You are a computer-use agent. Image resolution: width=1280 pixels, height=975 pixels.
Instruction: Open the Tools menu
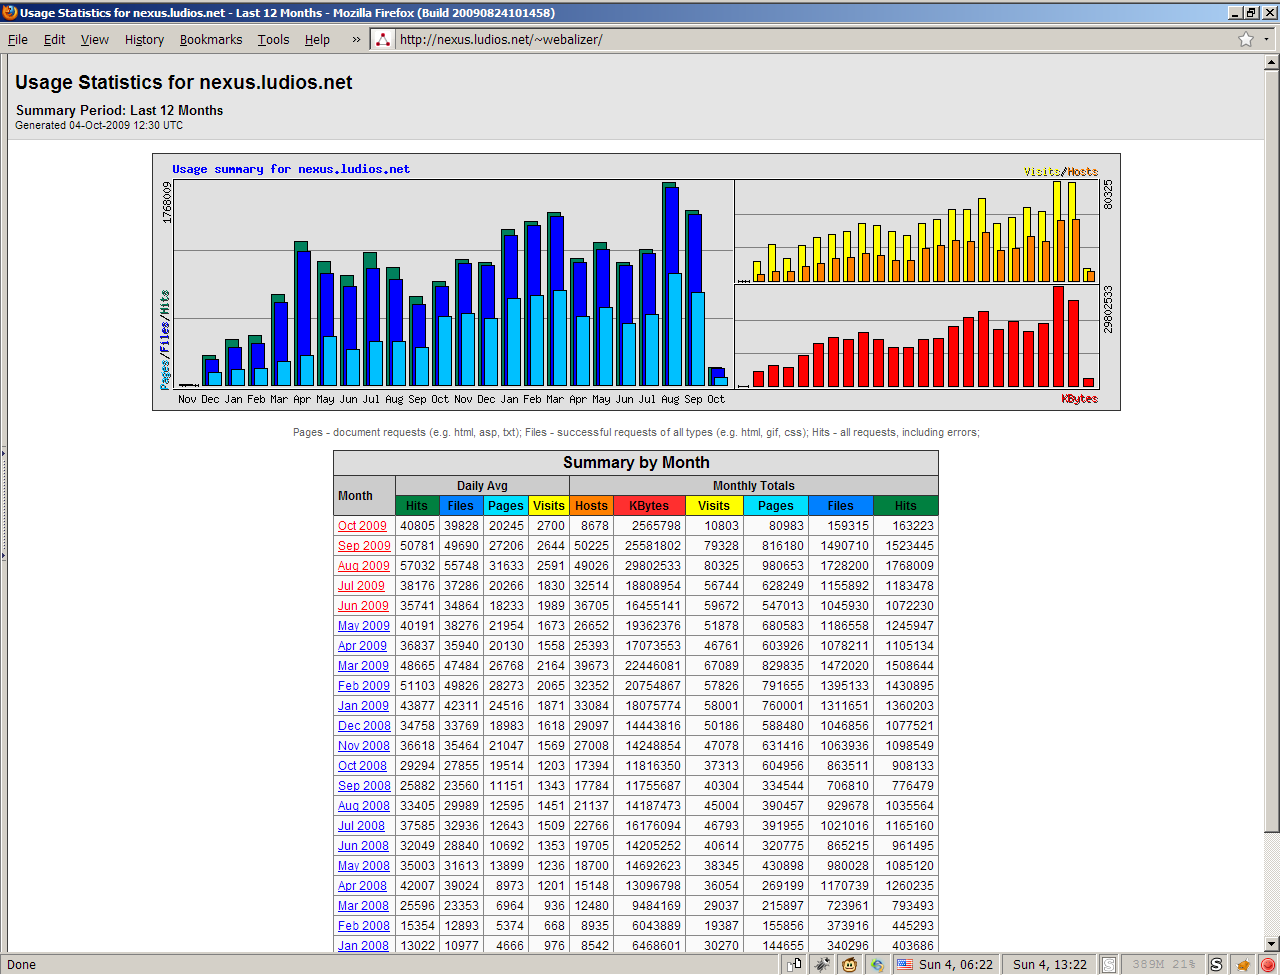(273, 40)
